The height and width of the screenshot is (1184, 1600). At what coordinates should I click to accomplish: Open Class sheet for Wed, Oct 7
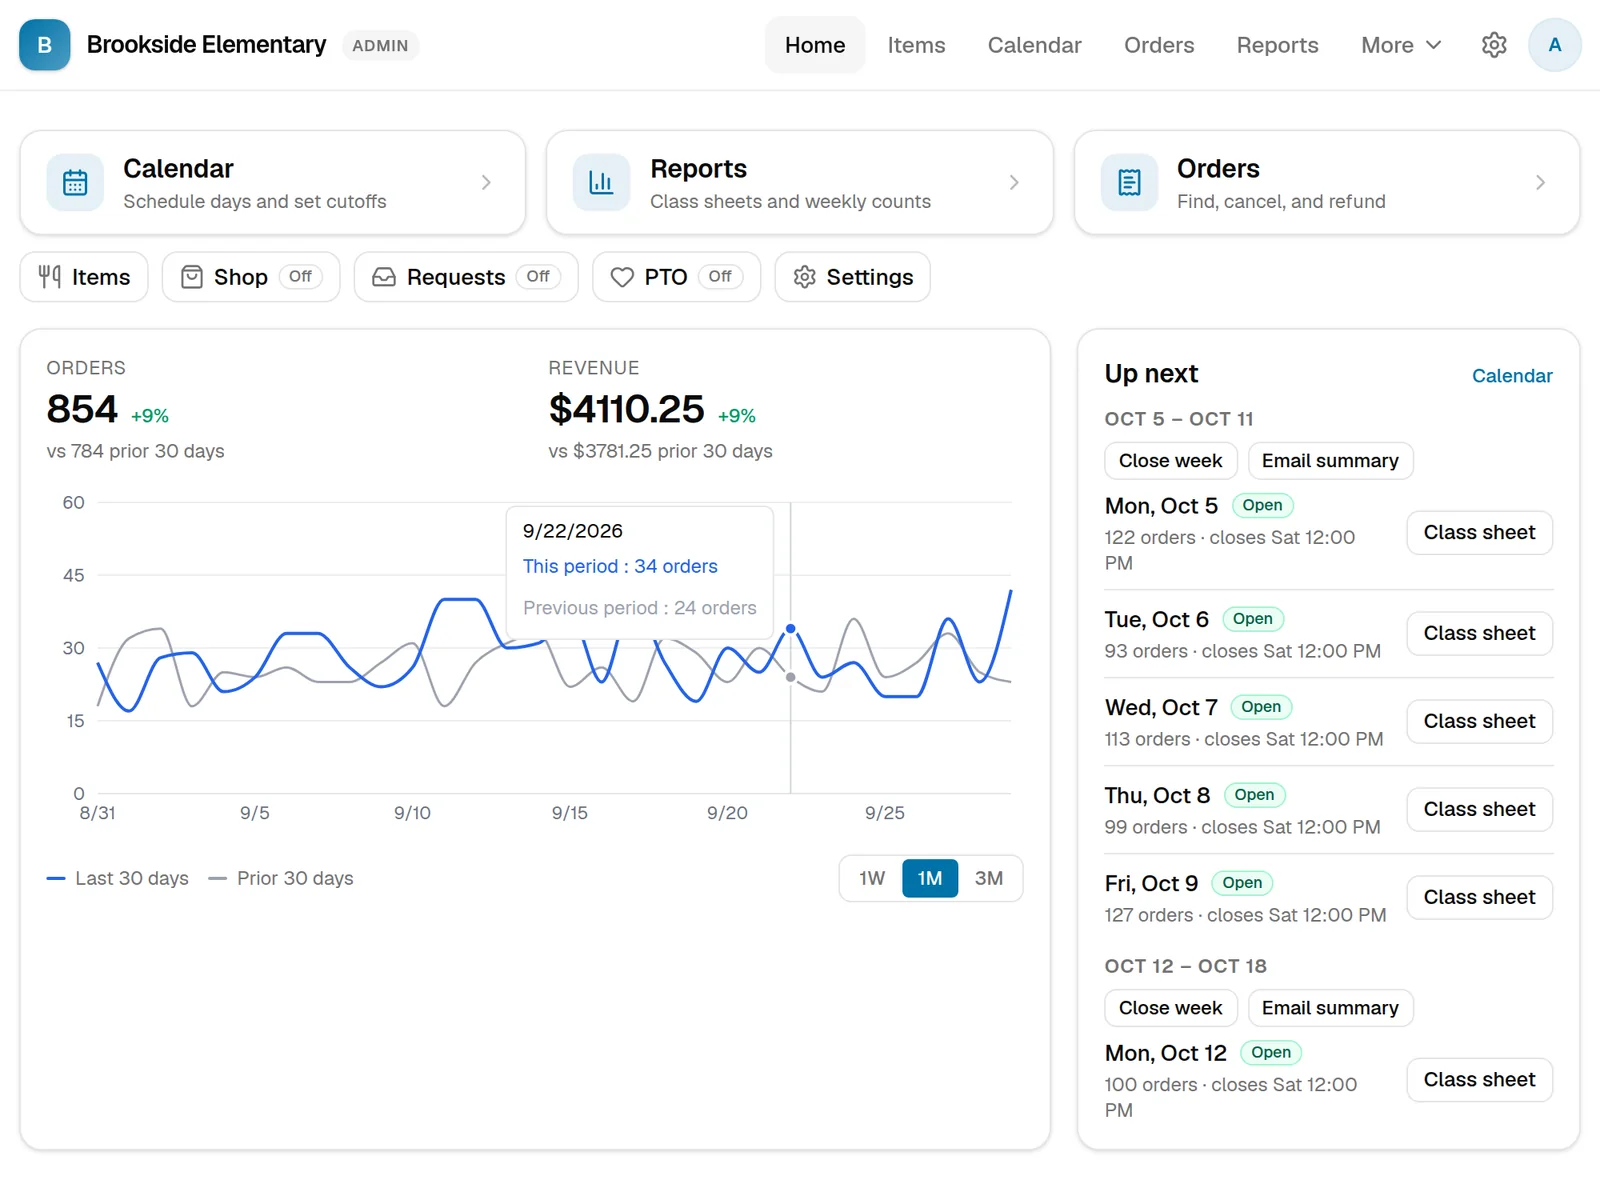click(x=1479, y=722)
